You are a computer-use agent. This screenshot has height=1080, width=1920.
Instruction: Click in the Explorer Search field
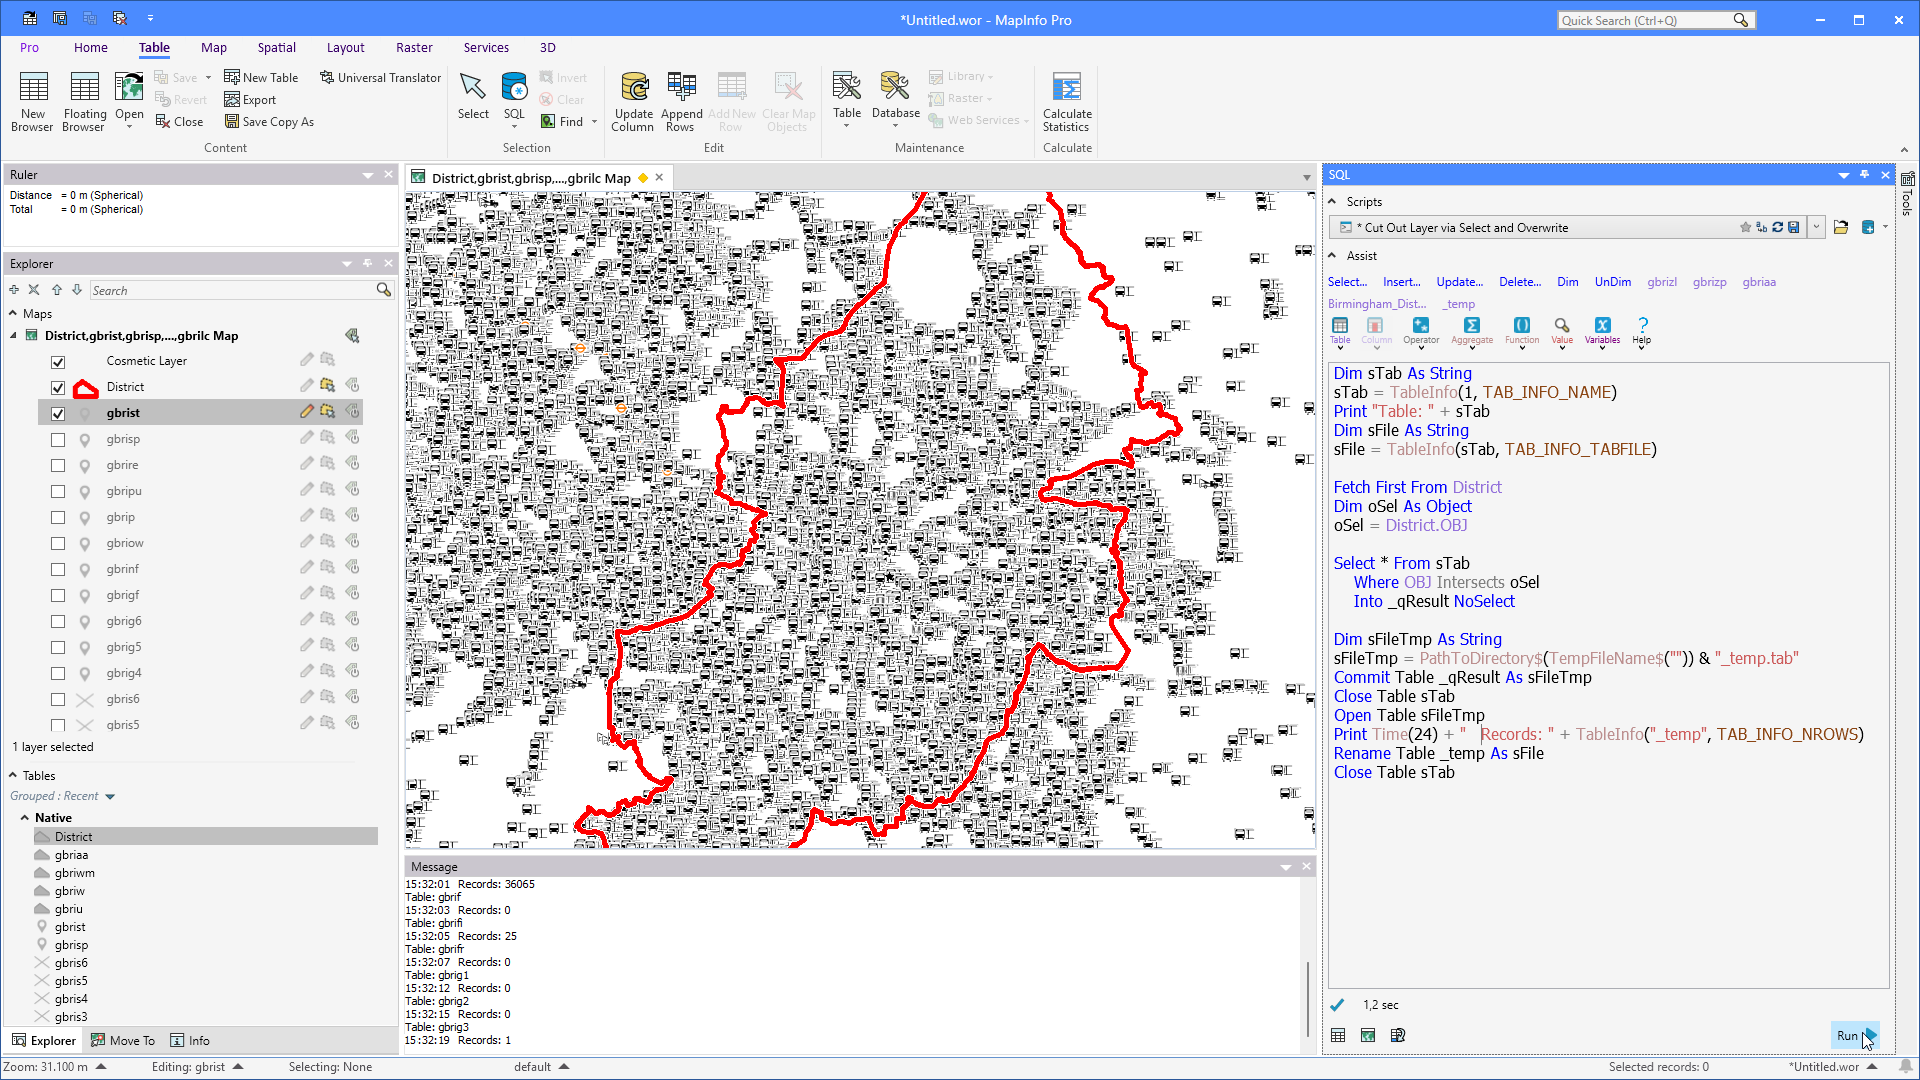231,290
